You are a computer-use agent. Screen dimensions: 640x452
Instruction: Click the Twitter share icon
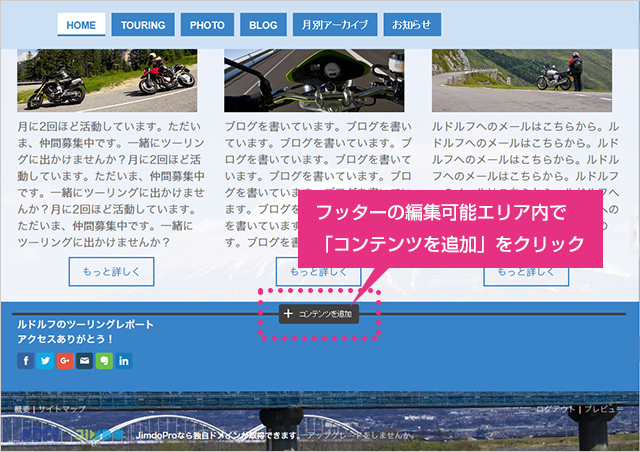pos(45,361)
